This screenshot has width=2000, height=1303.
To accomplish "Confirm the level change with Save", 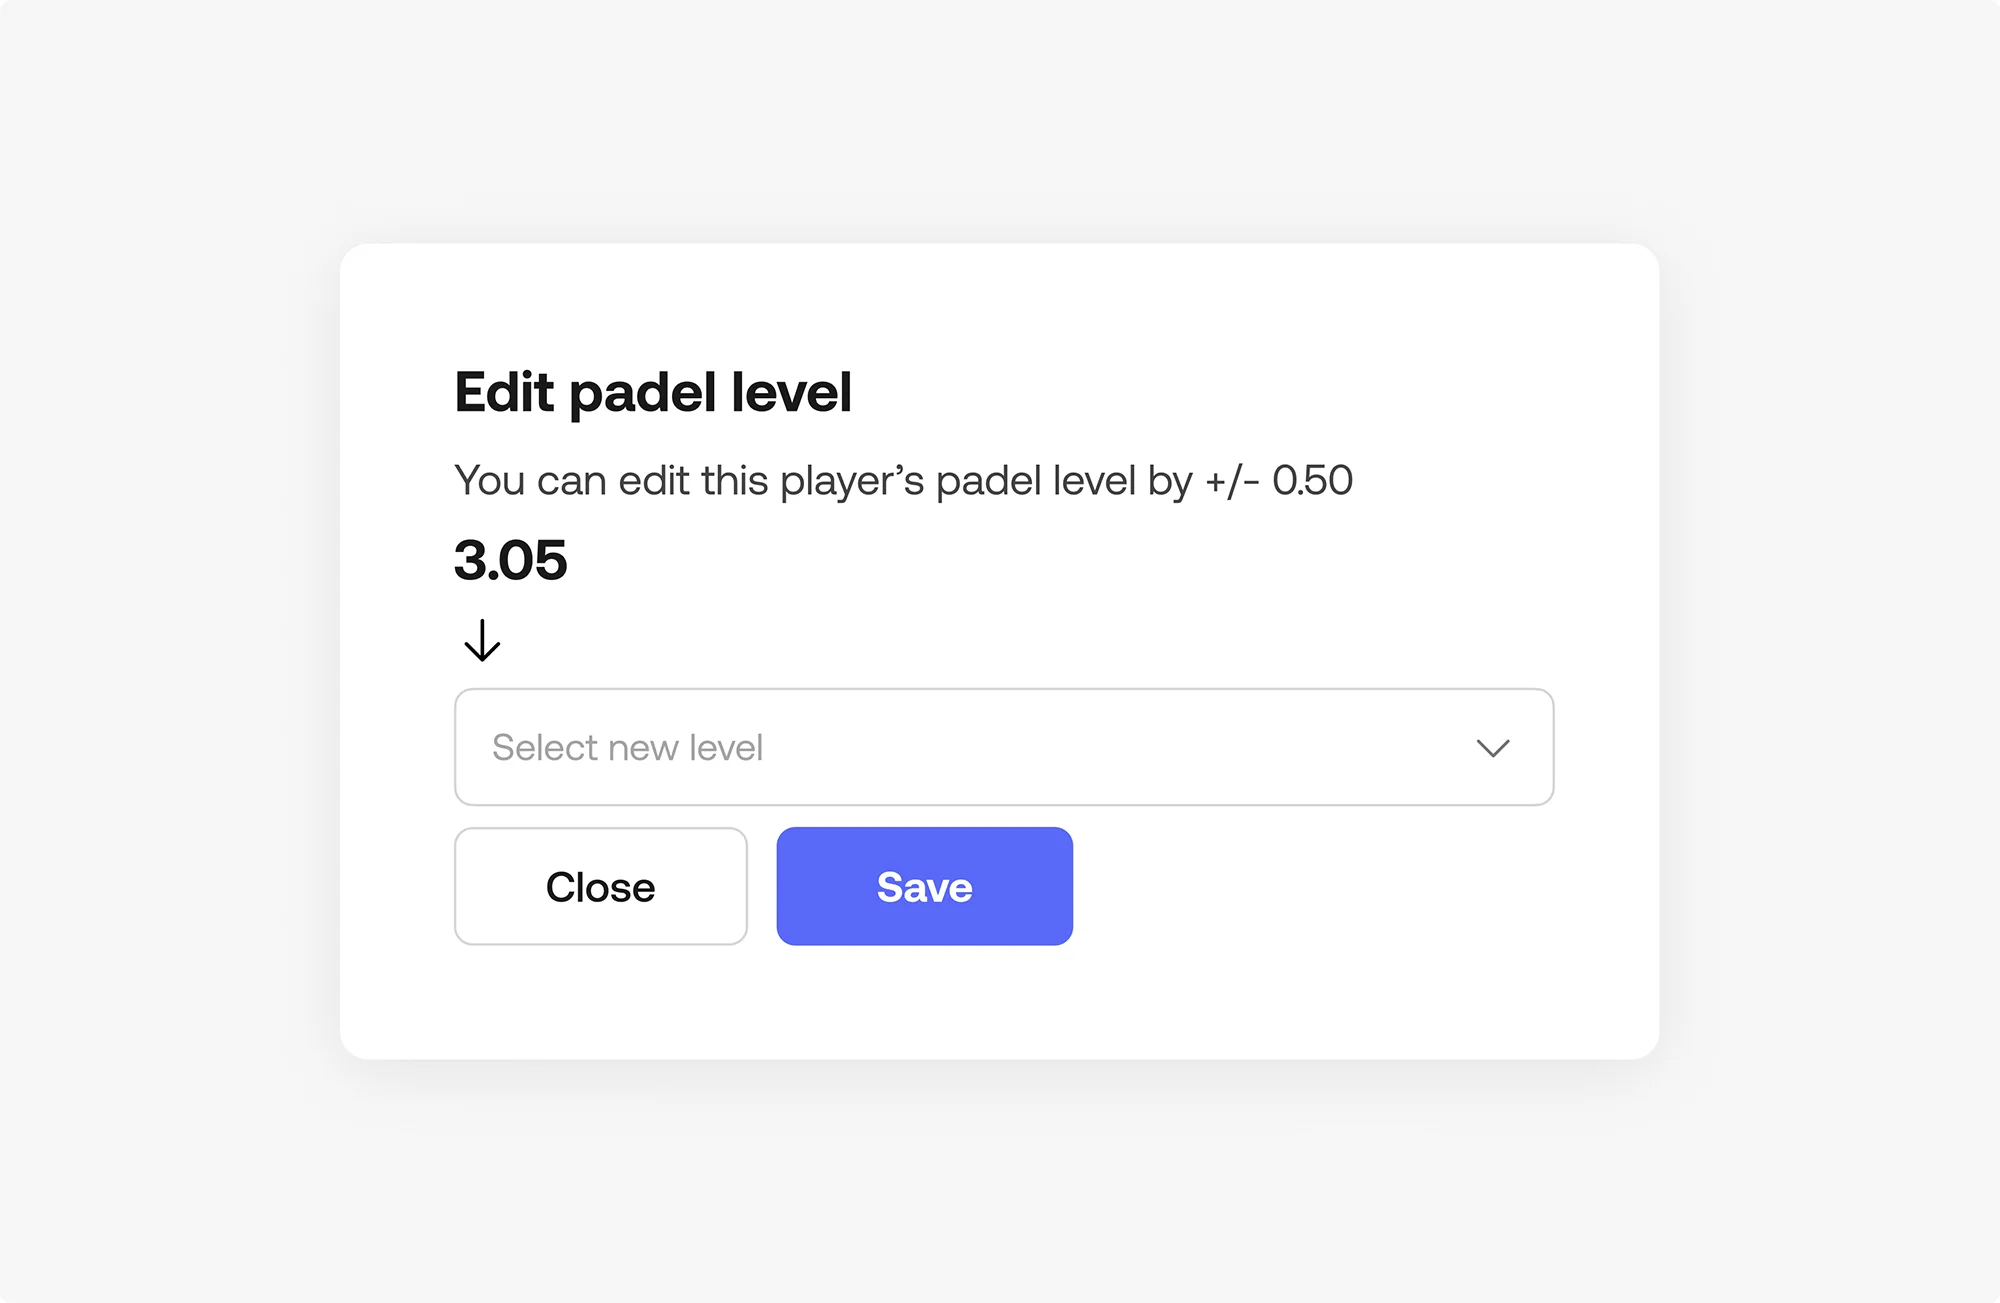I will 923,886.
